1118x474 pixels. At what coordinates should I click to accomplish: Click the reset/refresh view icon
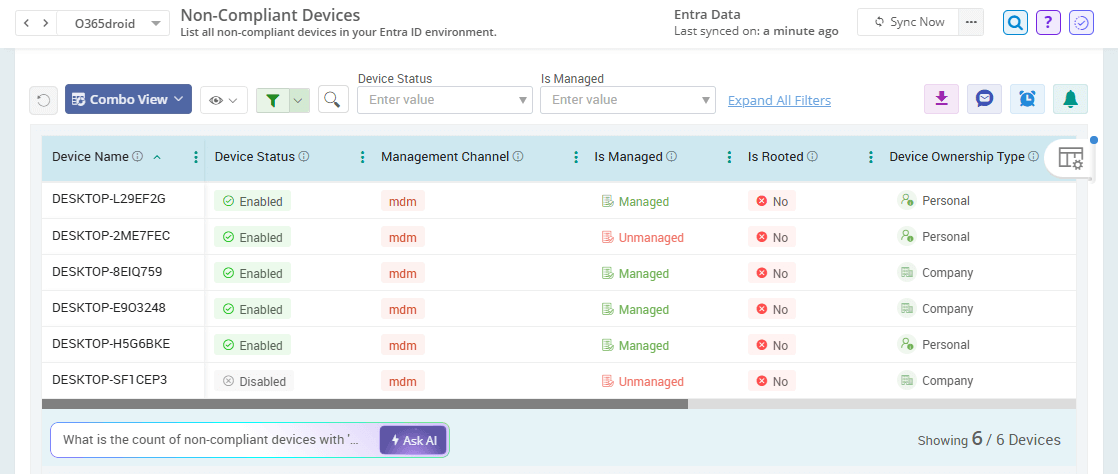pos(43,100)
